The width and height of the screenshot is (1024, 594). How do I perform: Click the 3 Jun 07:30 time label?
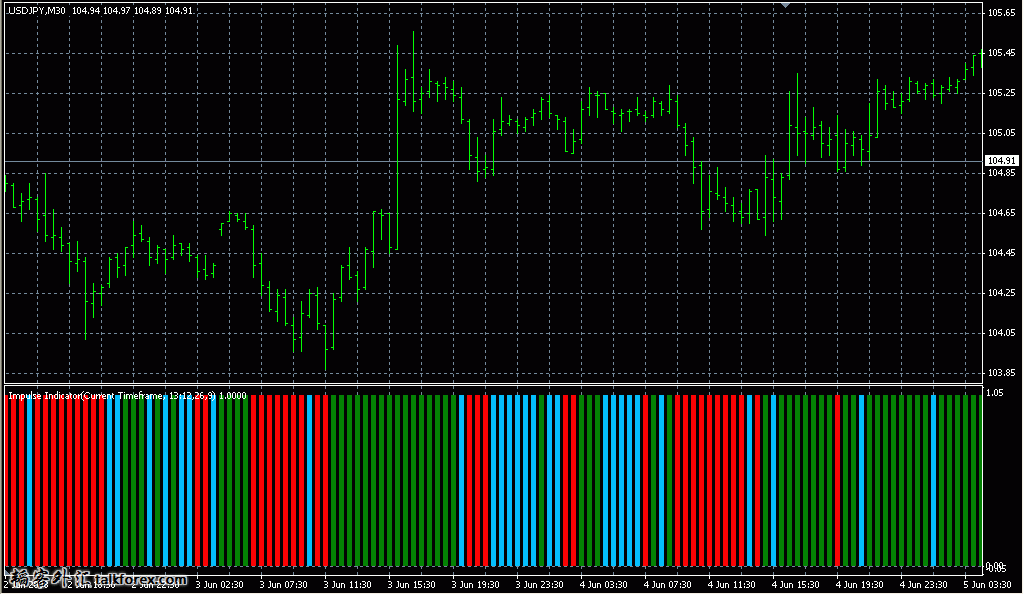[x=283, y=585]
